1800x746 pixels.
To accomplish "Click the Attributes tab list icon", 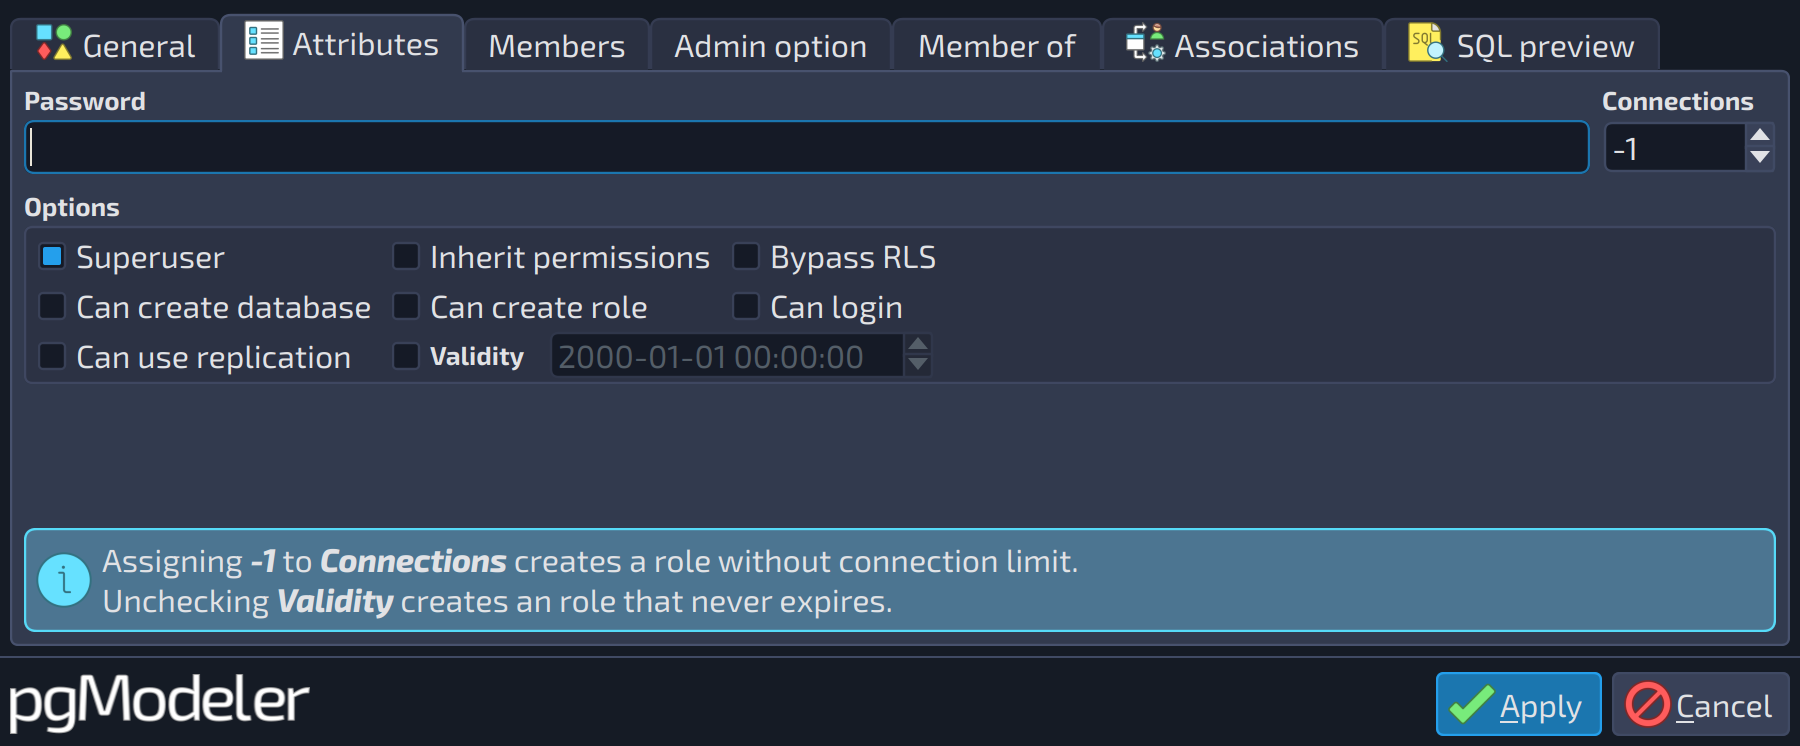I will point(264,41).
